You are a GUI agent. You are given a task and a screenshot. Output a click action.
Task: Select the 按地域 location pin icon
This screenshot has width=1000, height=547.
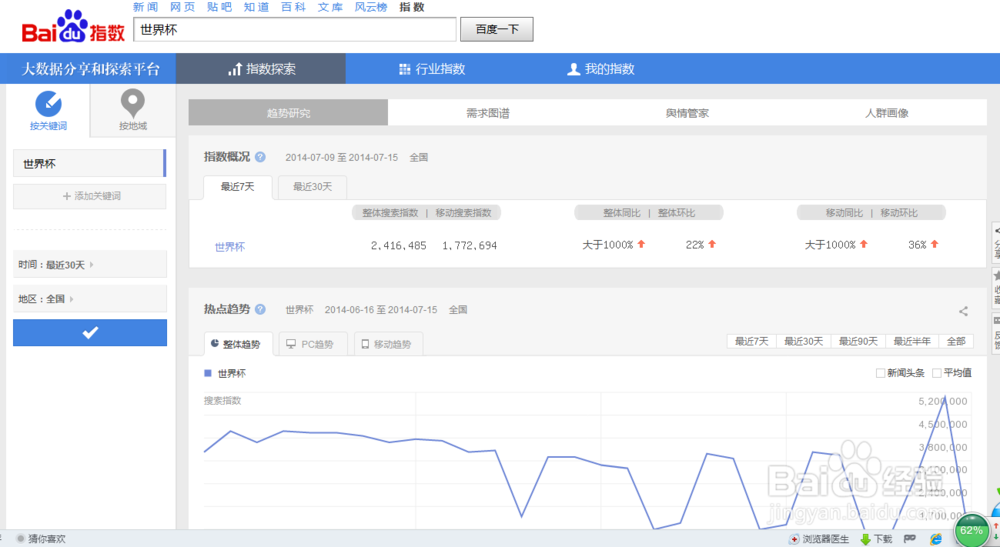(x=133, y=103)
